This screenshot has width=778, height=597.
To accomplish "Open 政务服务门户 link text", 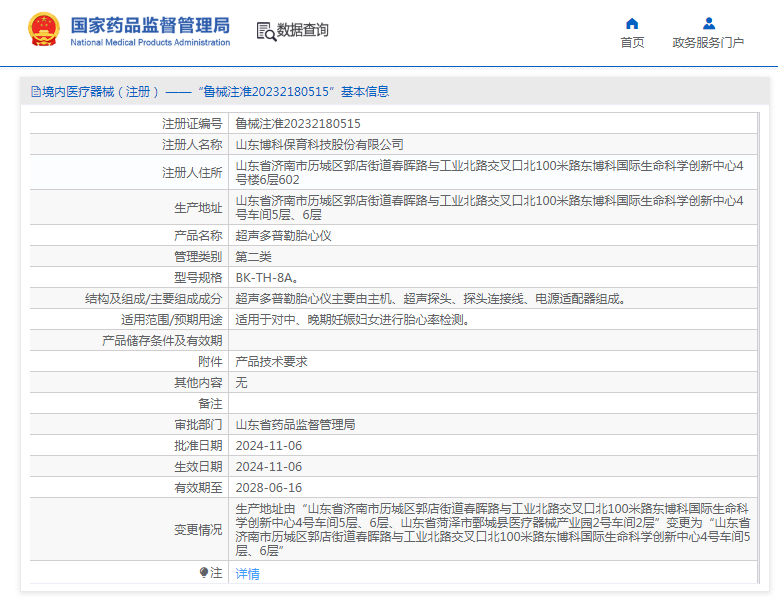I will [x=708, y=43].
